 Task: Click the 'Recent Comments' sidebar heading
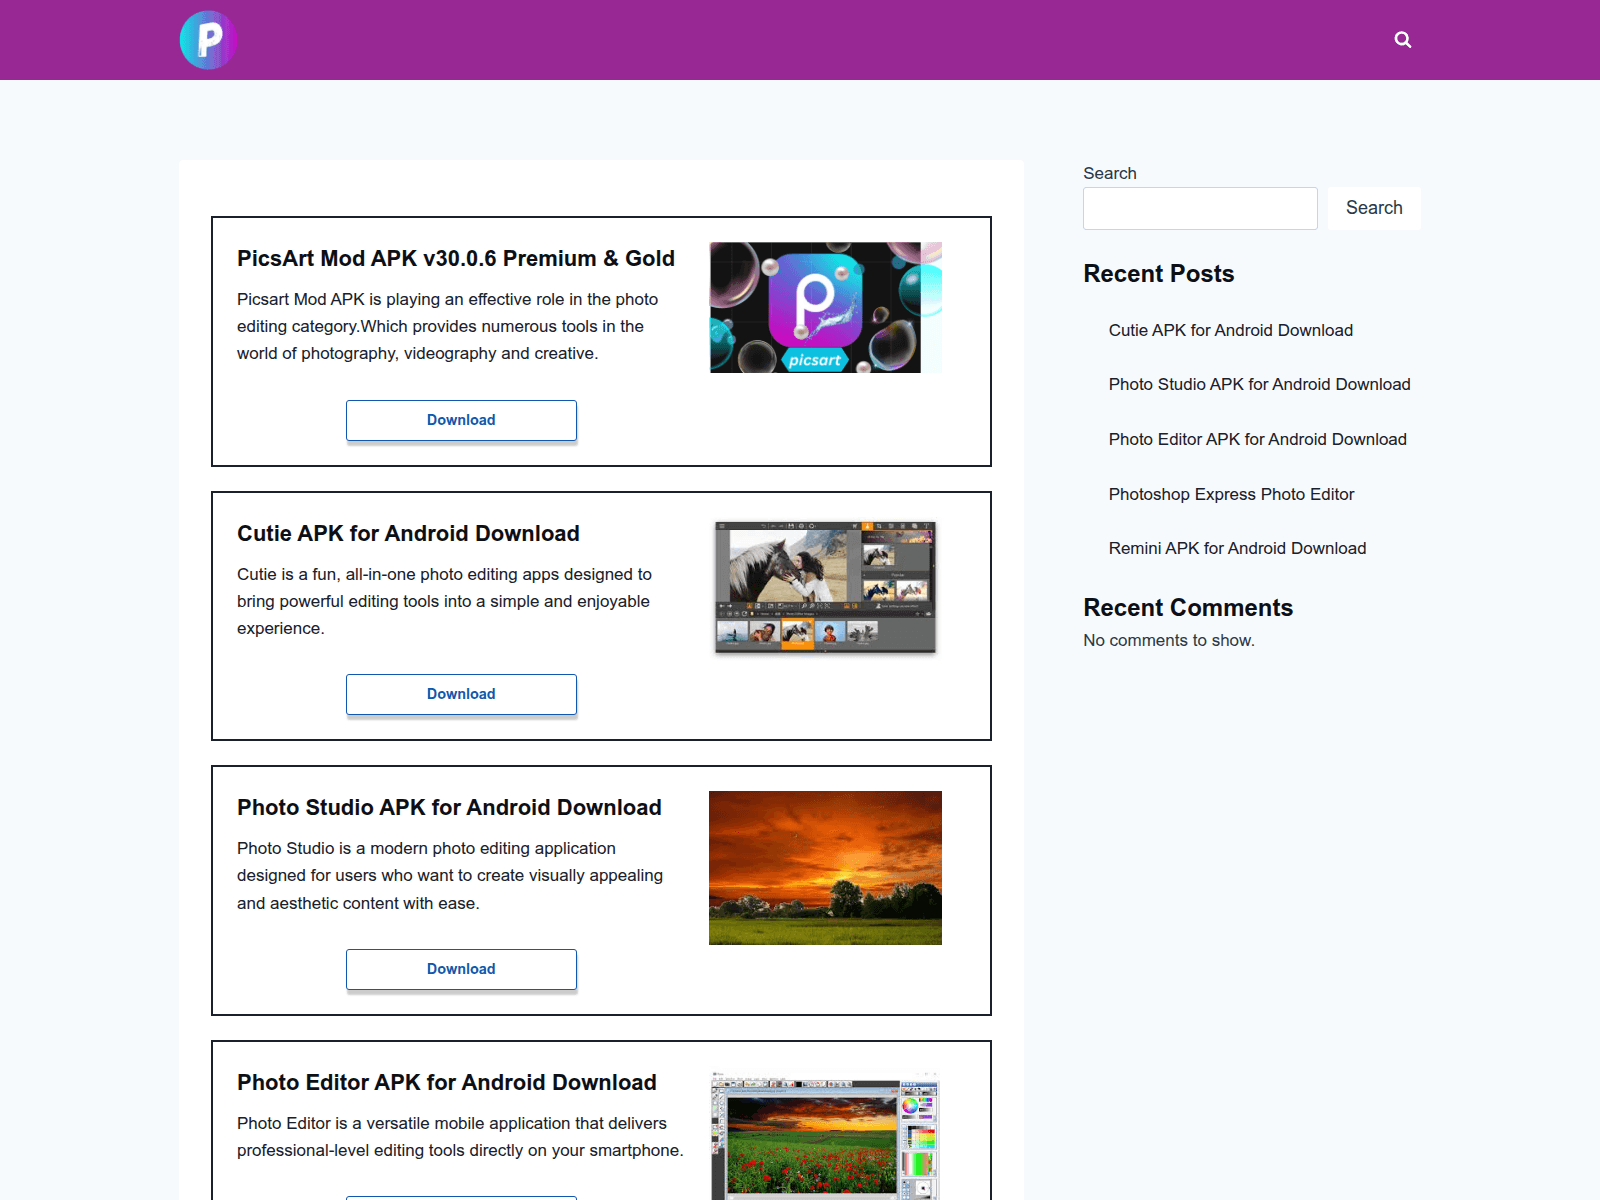coord(1188,608)
